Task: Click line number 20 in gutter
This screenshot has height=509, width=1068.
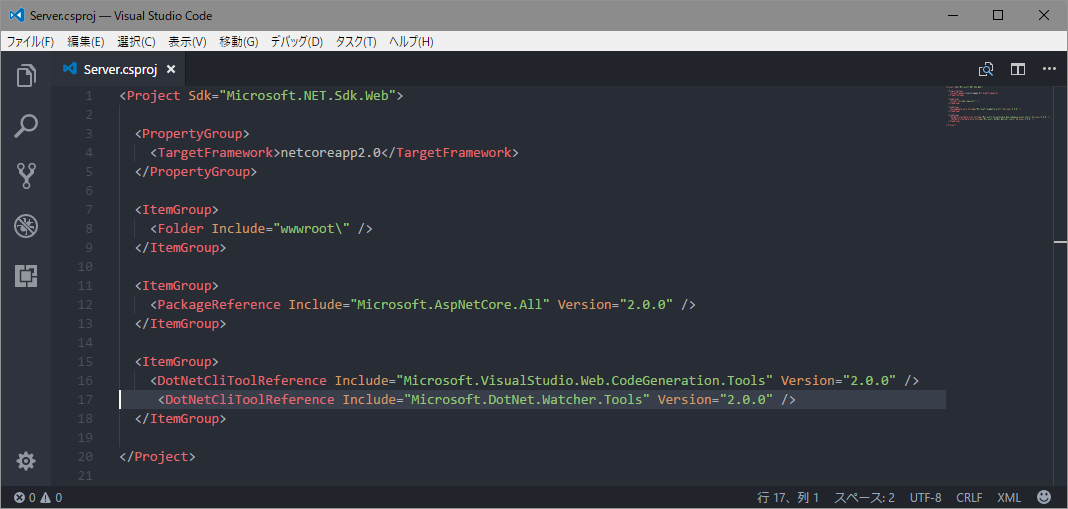Action: tap(85, 456)
